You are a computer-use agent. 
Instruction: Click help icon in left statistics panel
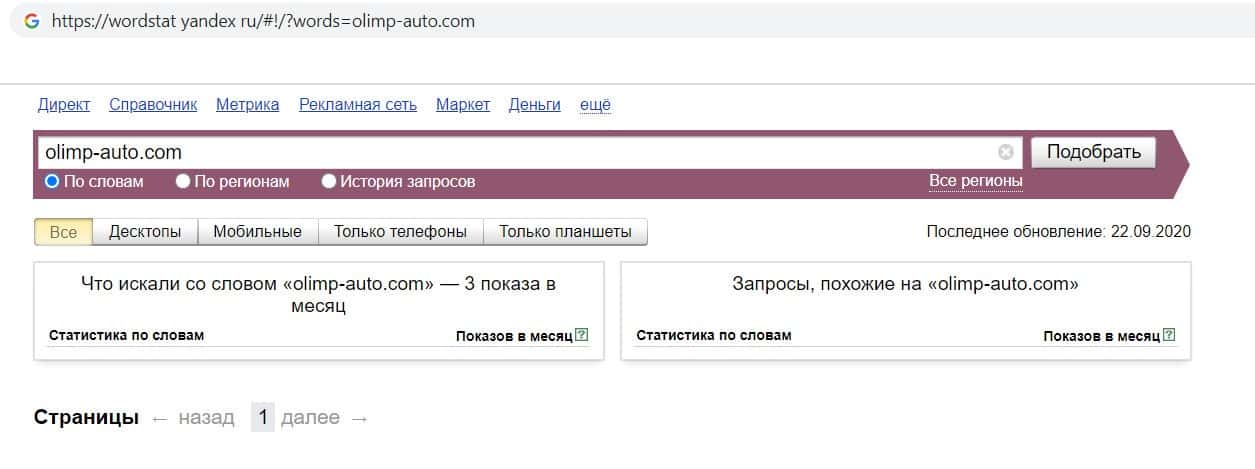(582, 336)
